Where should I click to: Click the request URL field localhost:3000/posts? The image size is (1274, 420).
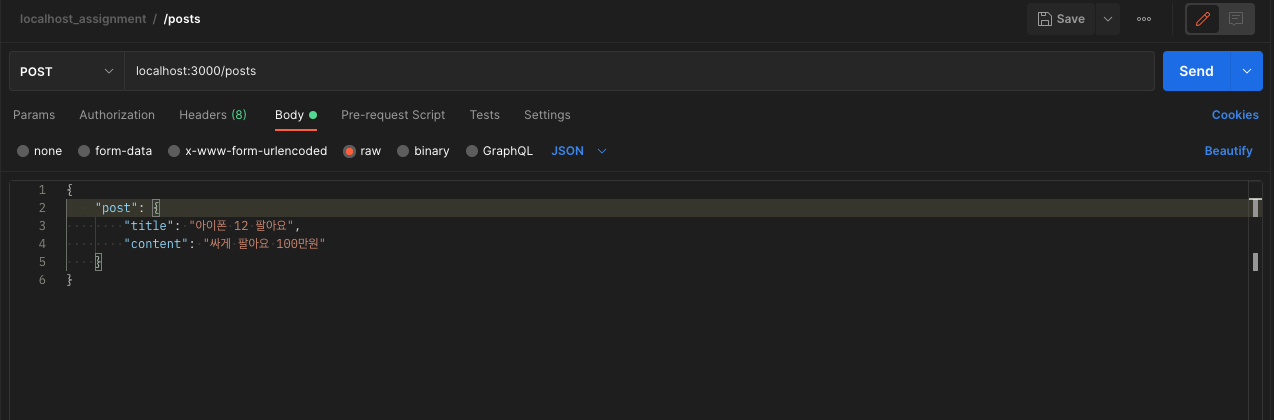pos(639,71)
